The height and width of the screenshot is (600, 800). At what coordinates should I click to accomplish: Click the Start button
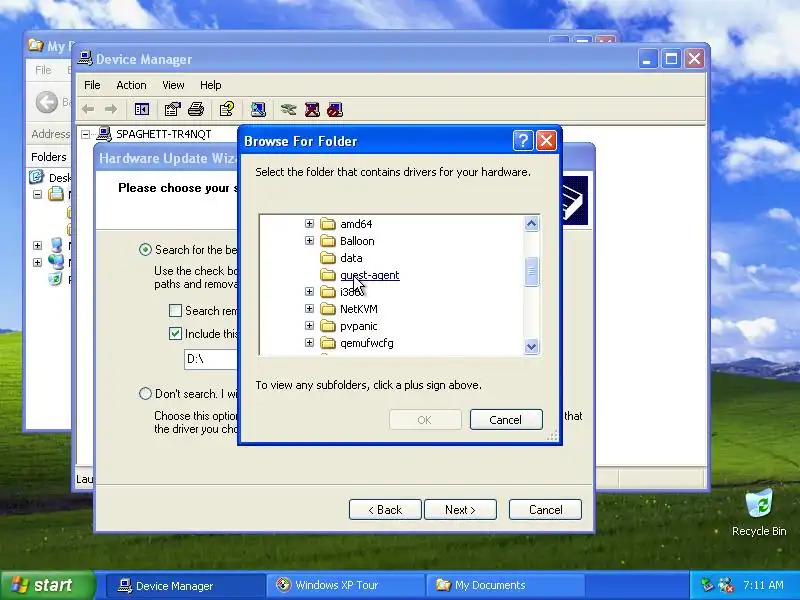pos(47,585)
